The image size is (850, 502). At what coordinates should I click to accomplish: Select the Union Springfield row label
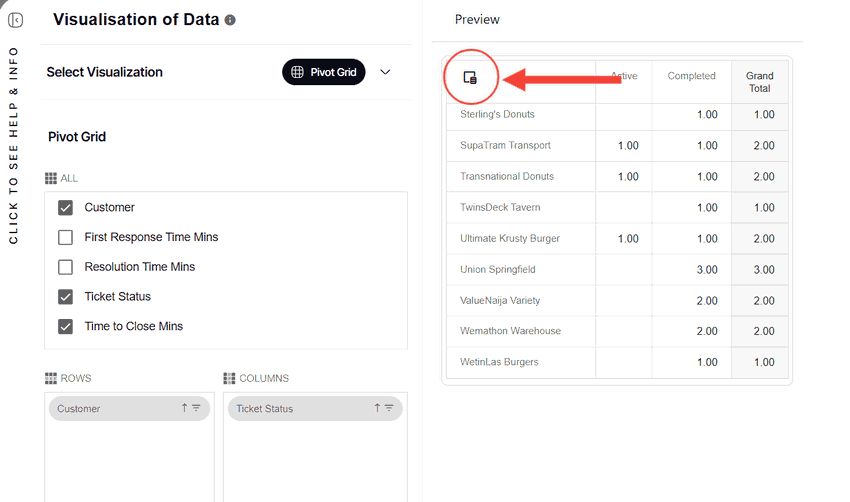coord(498,269)
